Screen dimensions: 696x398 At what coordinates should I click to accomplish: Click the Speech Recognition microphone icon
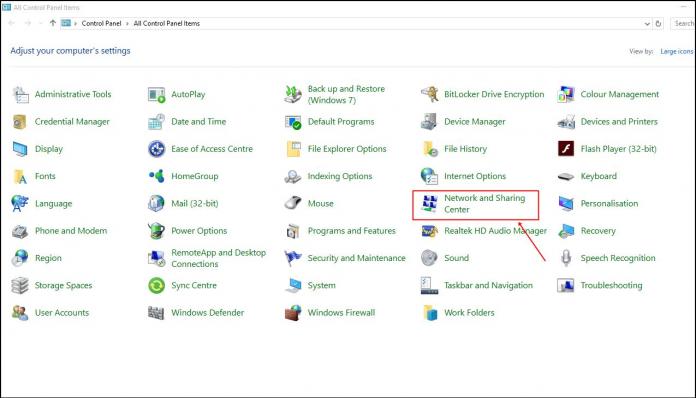566,258
